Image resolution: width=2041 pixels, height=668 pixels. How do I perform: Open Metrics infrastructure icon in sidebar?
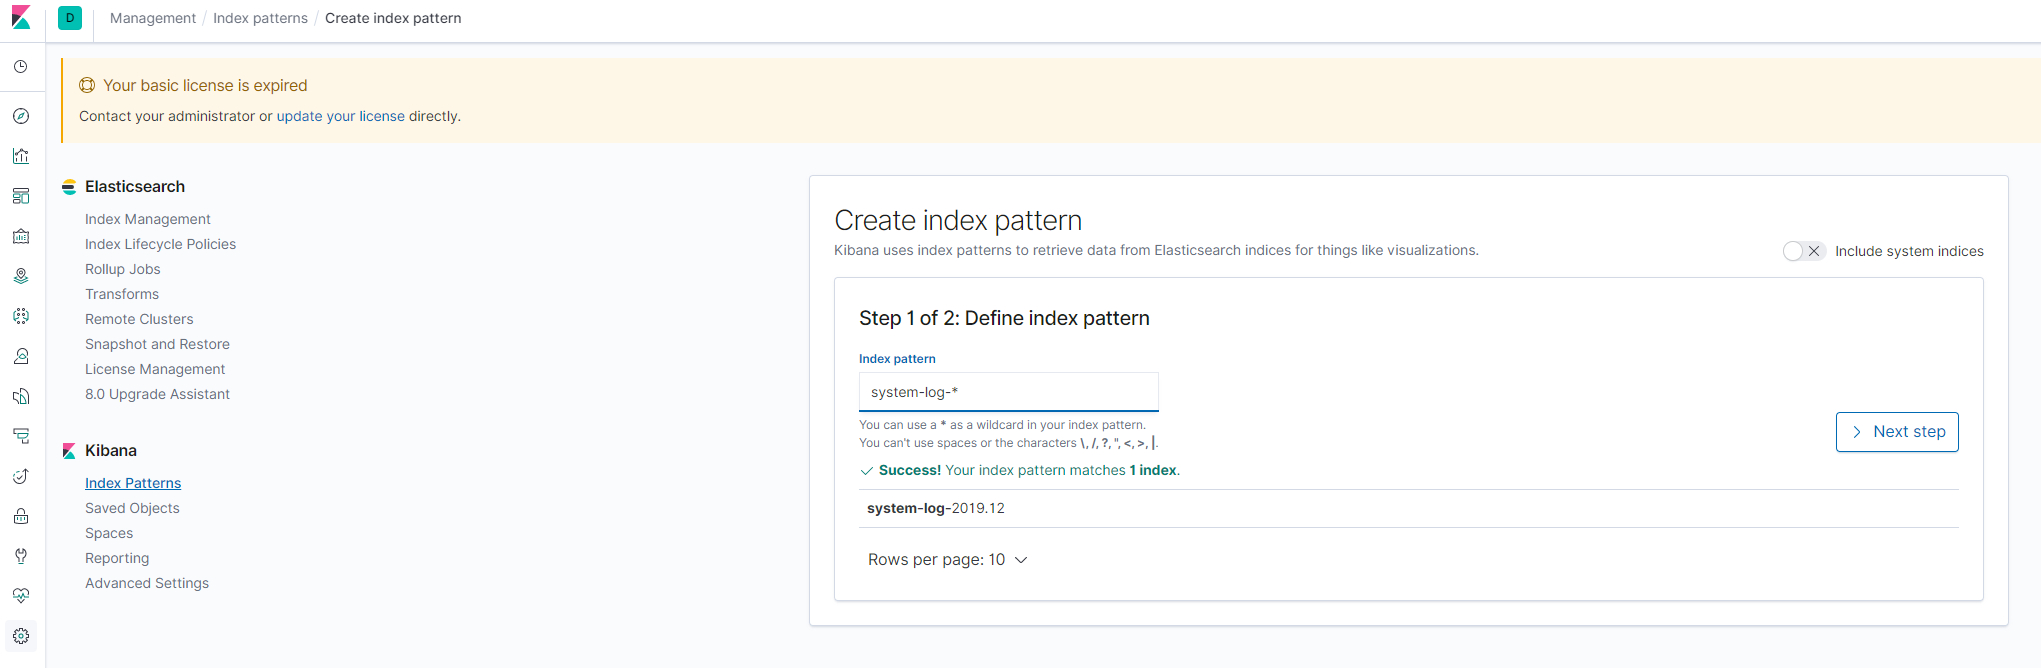[21, 356]
